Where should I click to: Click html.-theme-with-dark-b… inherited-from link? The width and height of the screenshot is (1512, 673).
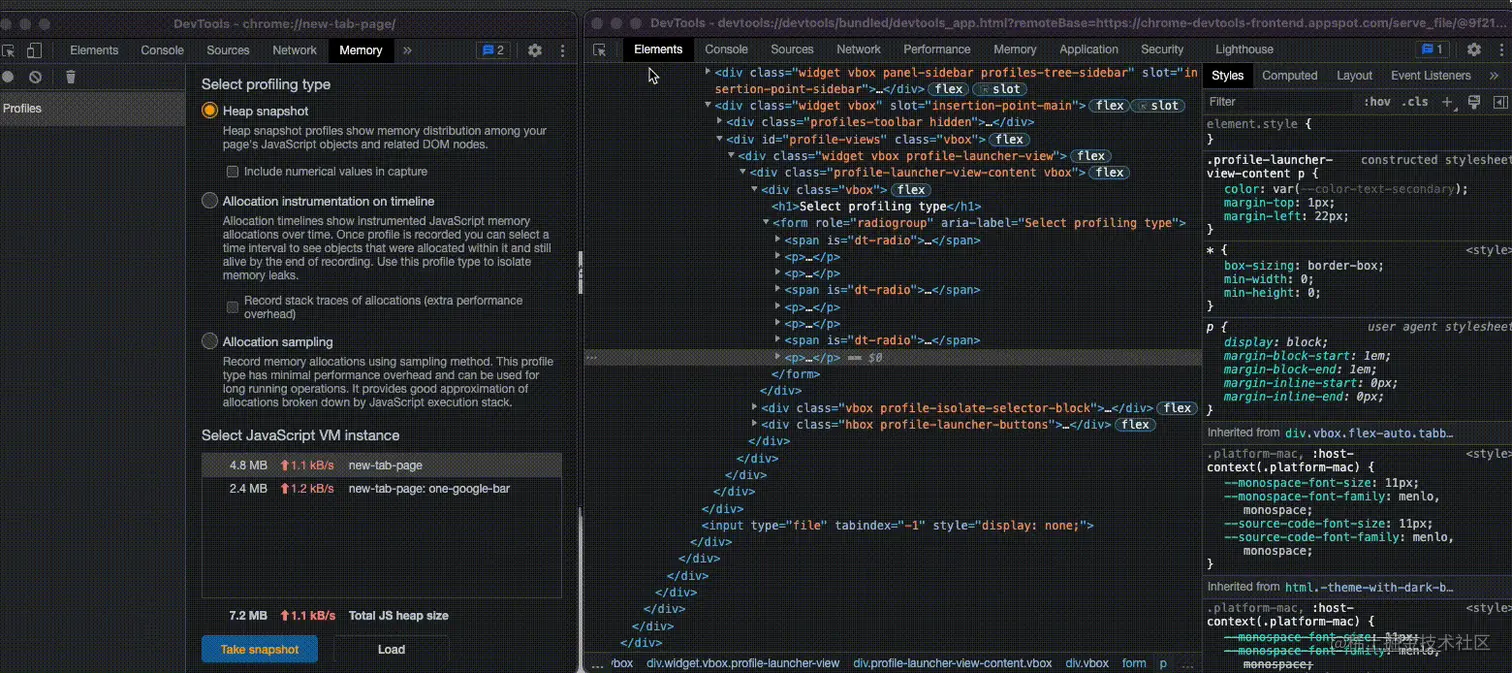pos(1369,587)
